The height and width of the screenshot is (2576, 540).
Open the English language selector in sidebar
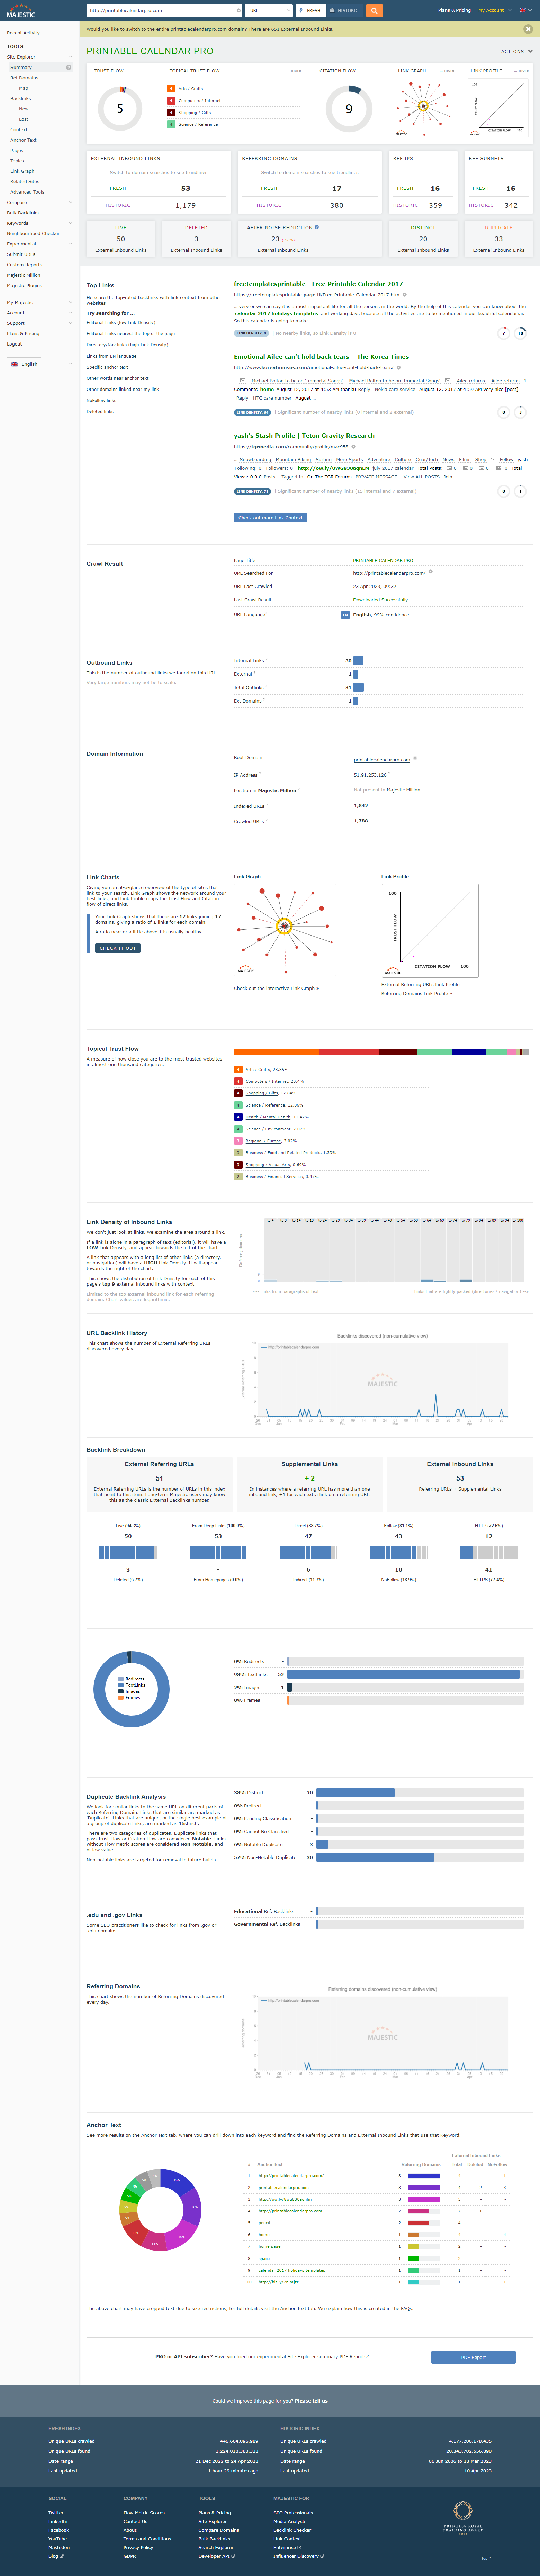coord(24,364)
